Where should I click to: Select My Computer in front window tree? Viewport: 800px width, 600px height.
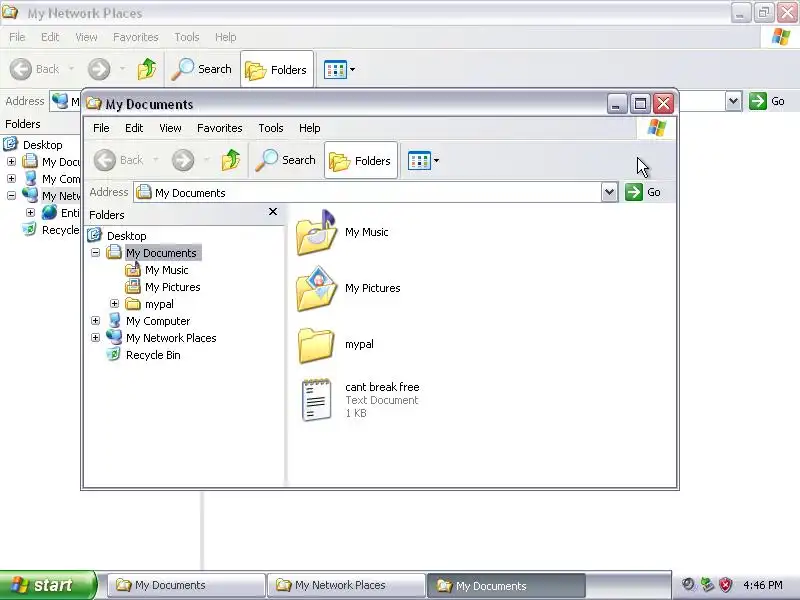point(158,321)
